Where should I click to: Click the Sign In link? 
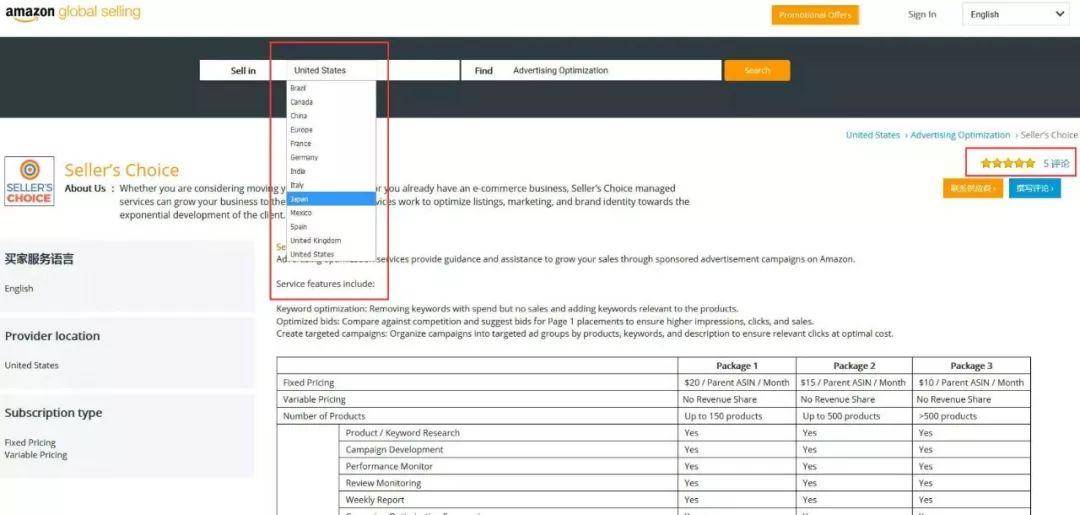click(922, 14)
